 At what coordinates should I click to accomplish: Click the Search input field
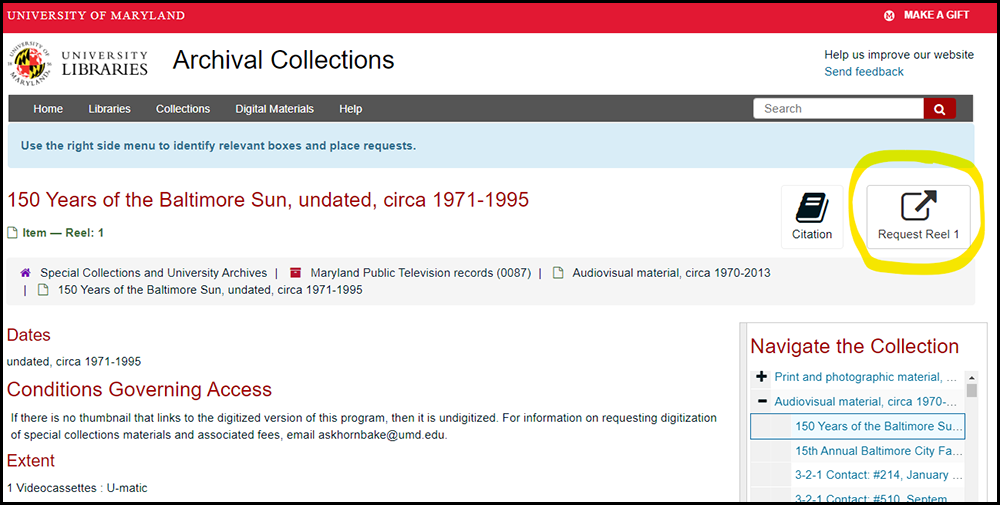coord(838,109)
